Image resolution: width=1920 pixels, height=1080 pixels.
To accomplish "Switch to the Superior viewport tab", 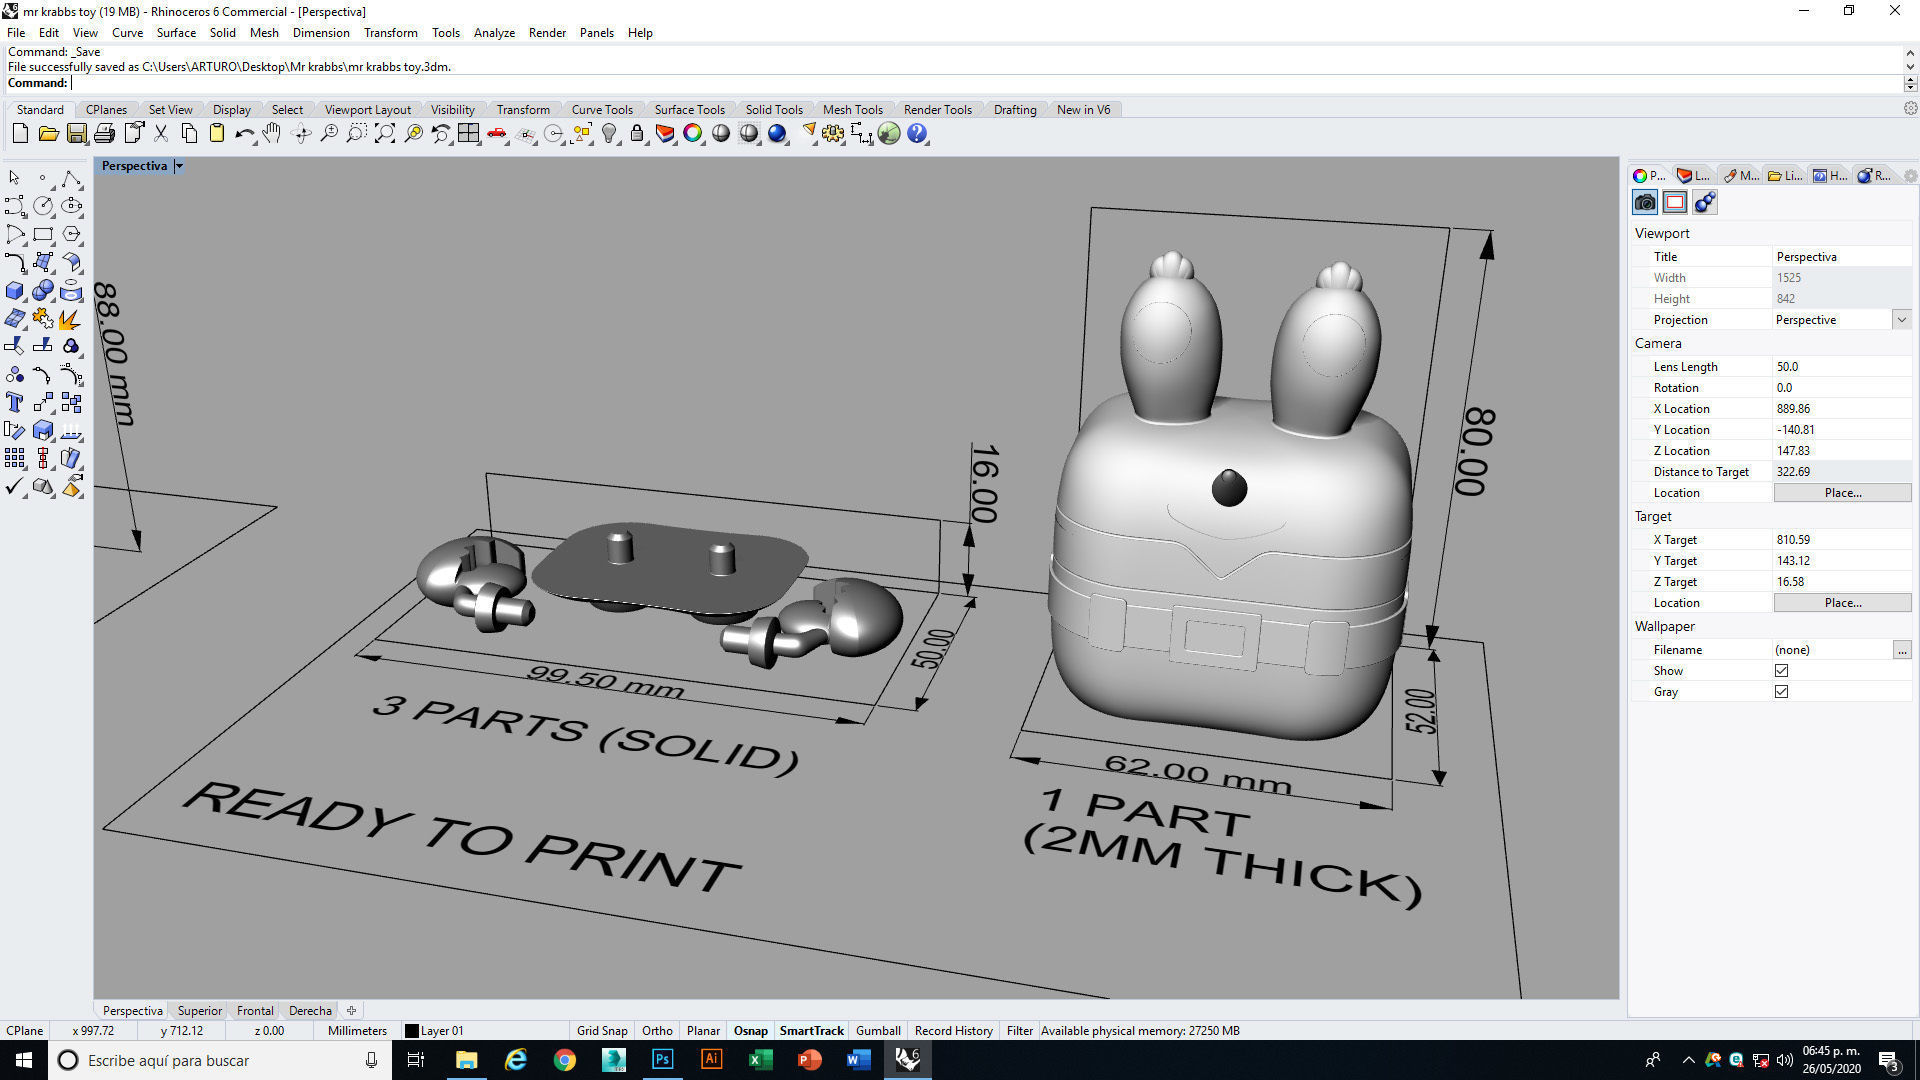I will point(200,1011).
